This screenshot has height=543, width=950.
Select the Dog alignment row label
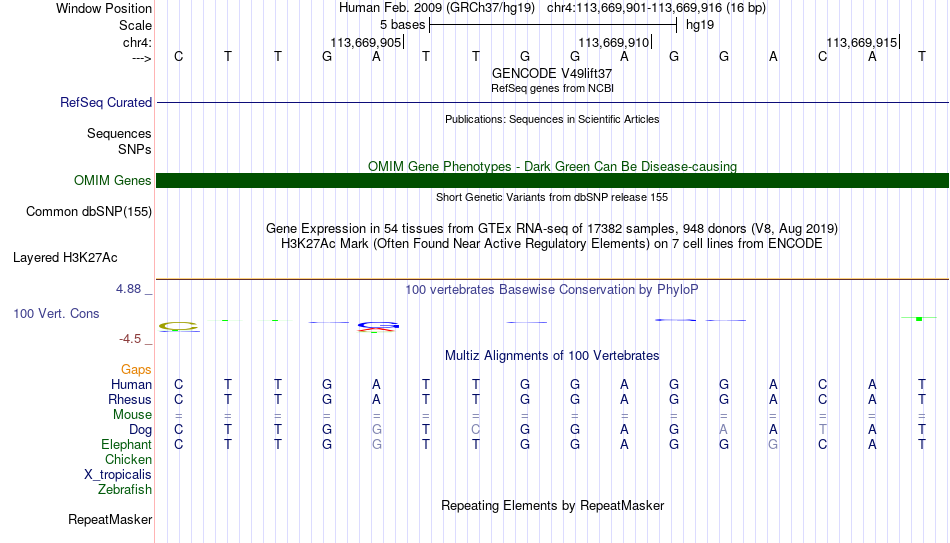(140, 430)
